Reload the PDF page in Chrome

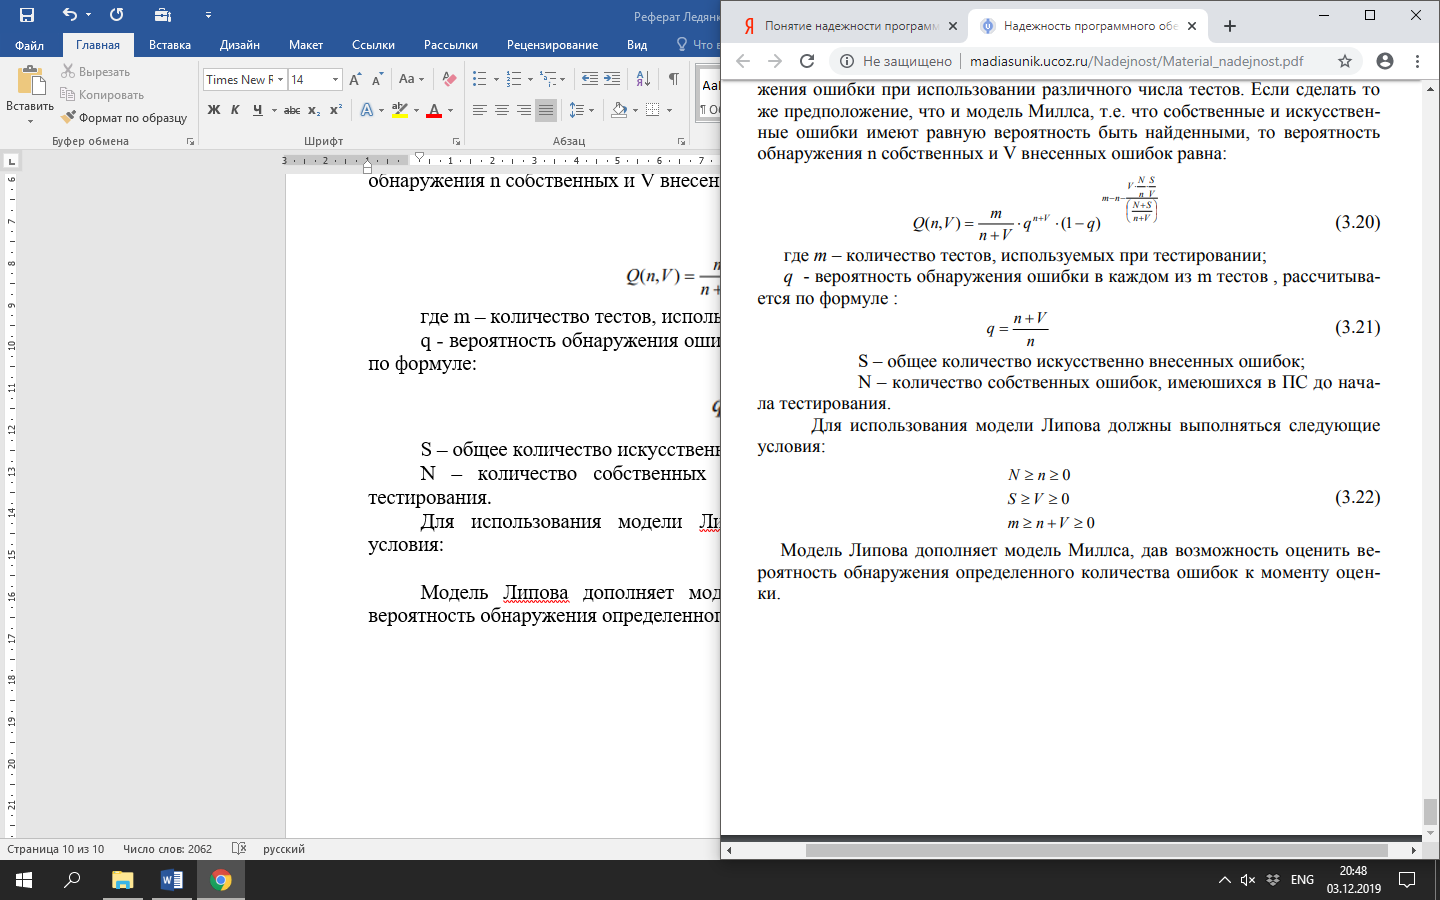(807, 61)
